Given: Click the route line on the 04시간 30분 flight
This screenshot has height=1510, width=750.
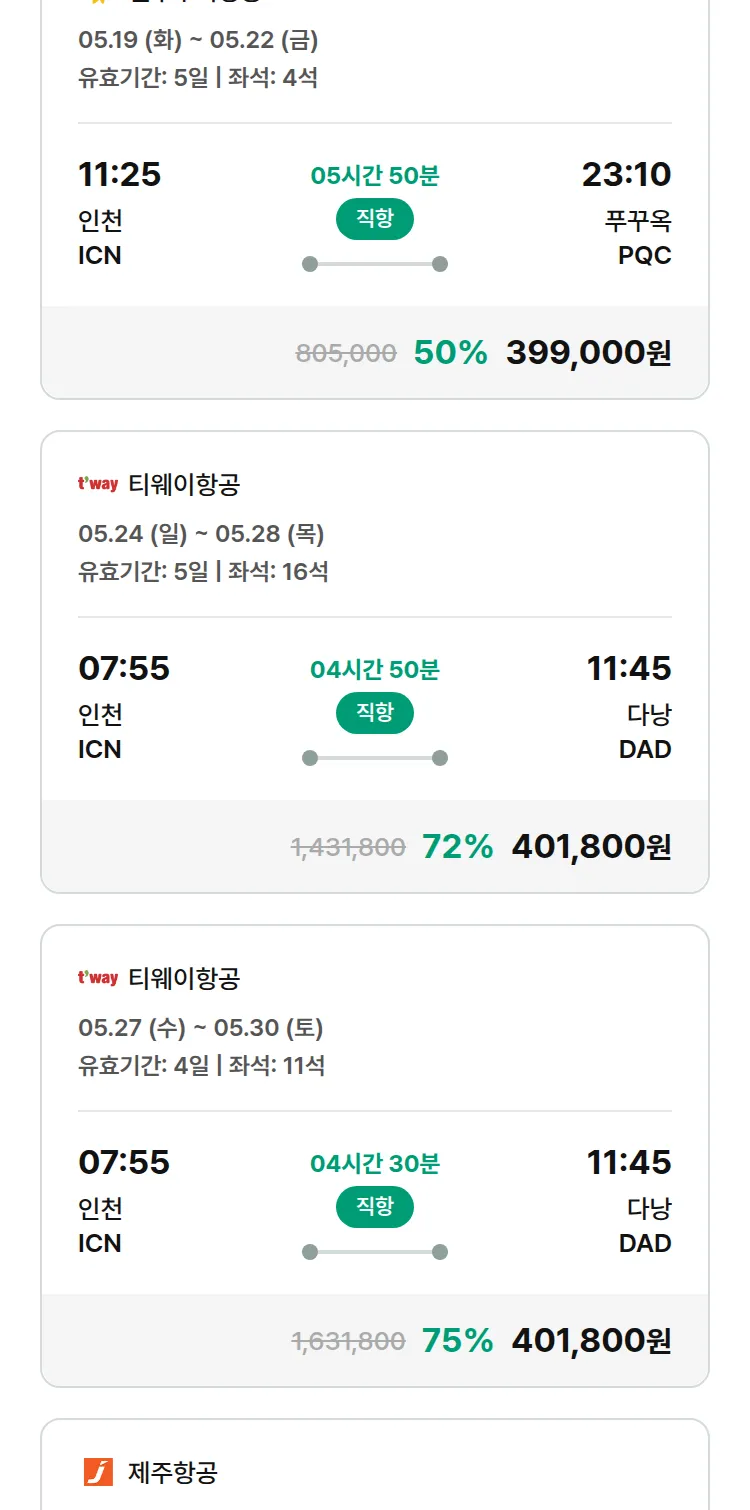Looking at the screenshot, I should coord(375,1252).
